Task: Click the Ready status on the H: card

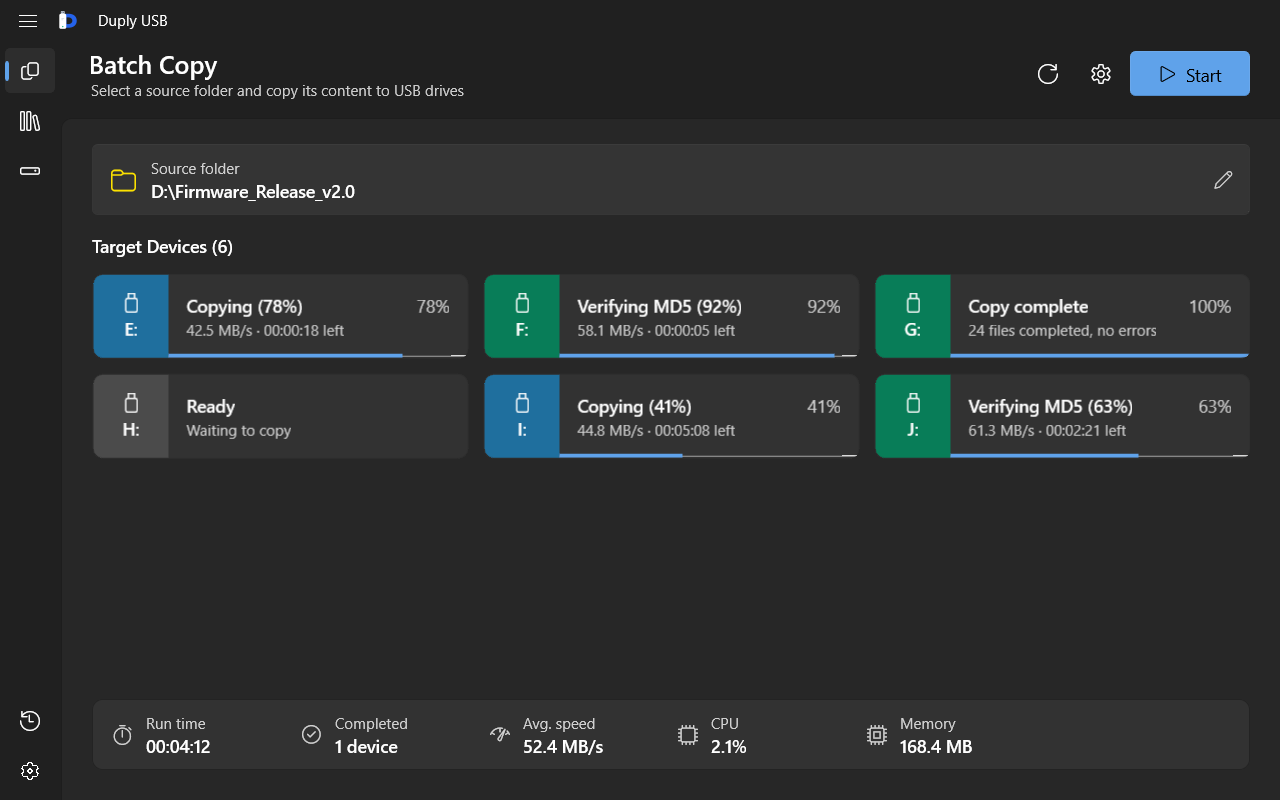Action: pyautogui.click(x=211, y=407)
